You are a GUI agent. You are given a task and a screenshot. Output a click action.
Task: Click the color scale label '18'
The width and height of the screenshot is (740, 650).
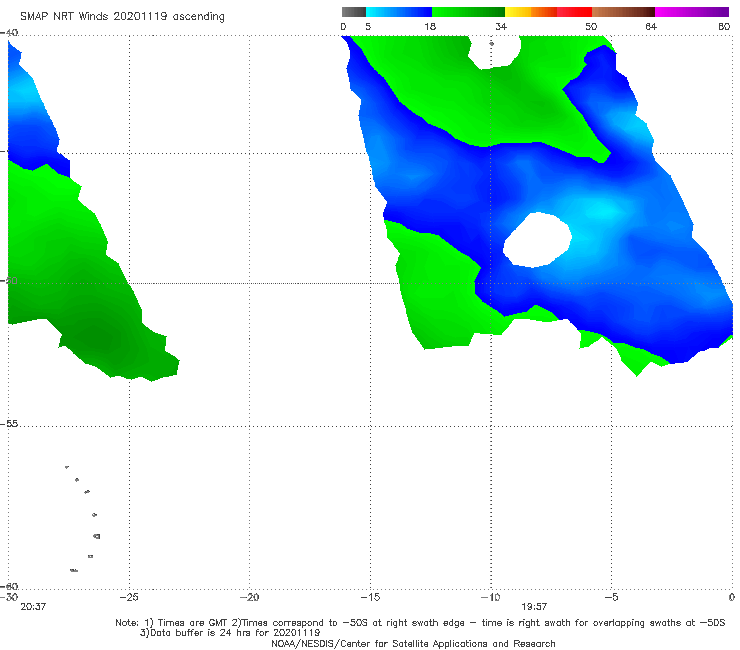click(430, 27)
